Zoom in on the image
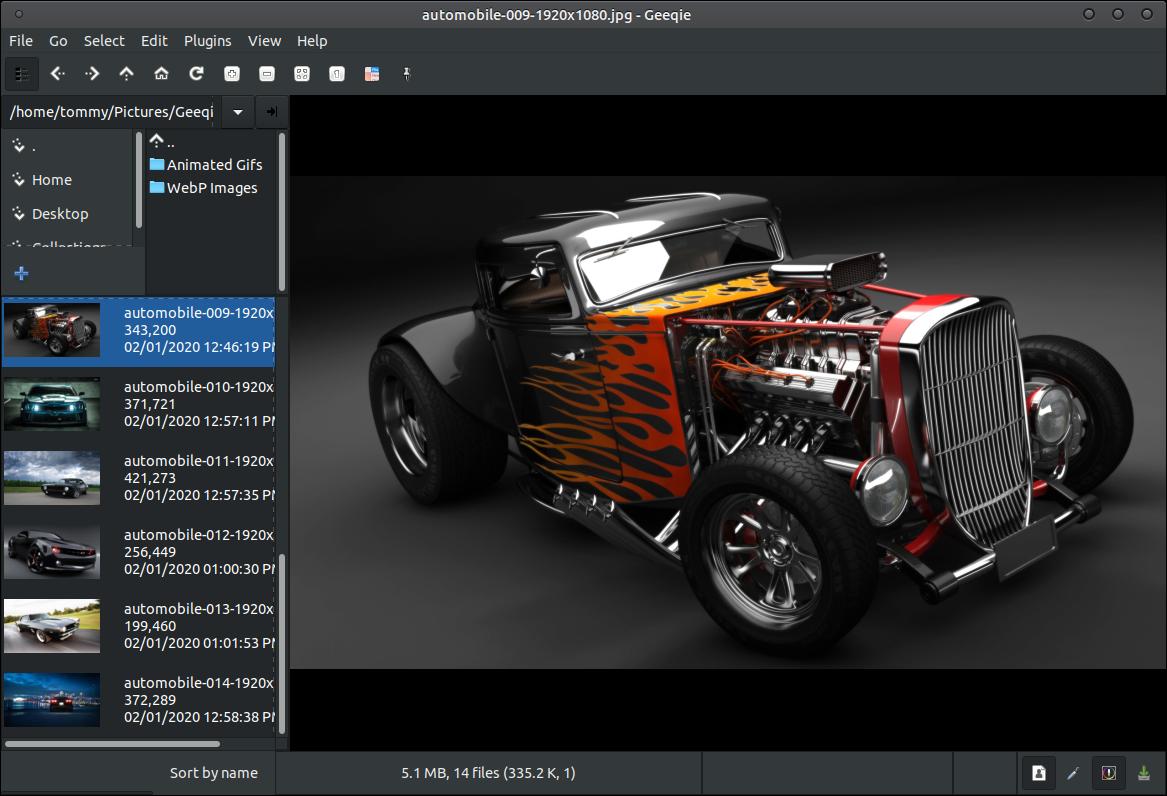The width and height of the screenshot is (1167, 796). (231, 74)
